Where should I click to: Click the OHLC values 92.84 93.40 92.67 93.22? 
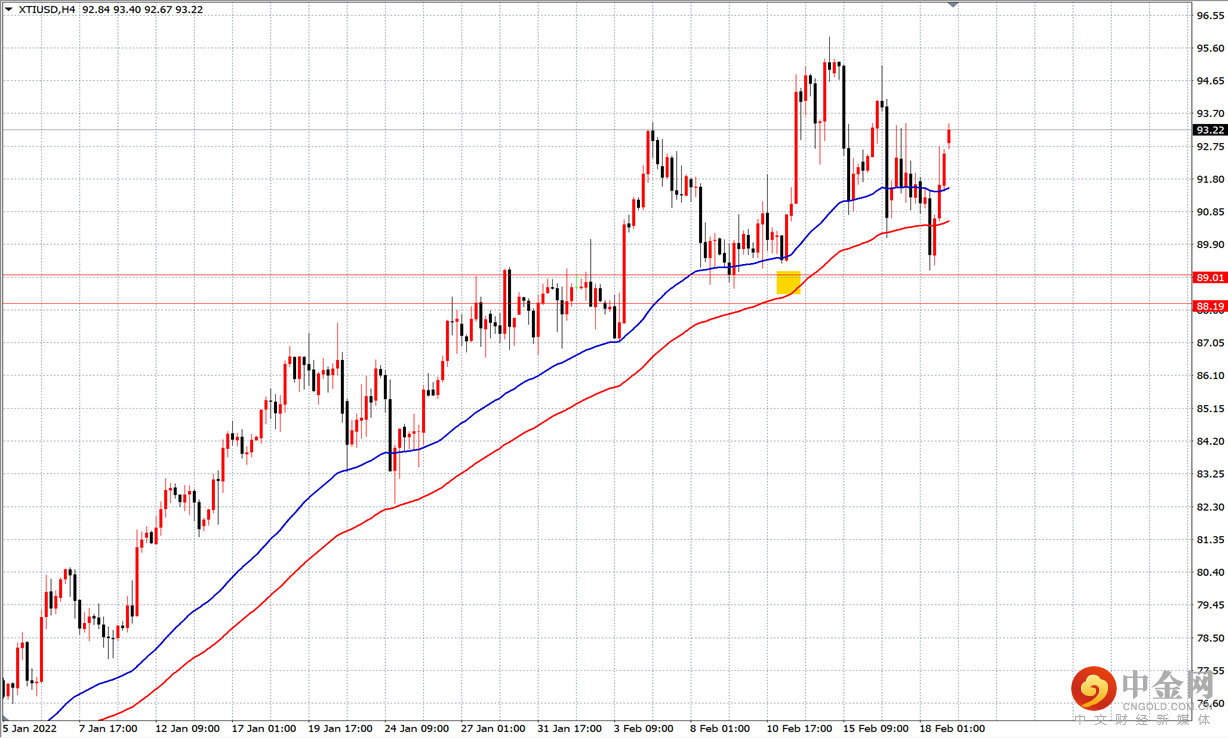(x=143, y=9)
